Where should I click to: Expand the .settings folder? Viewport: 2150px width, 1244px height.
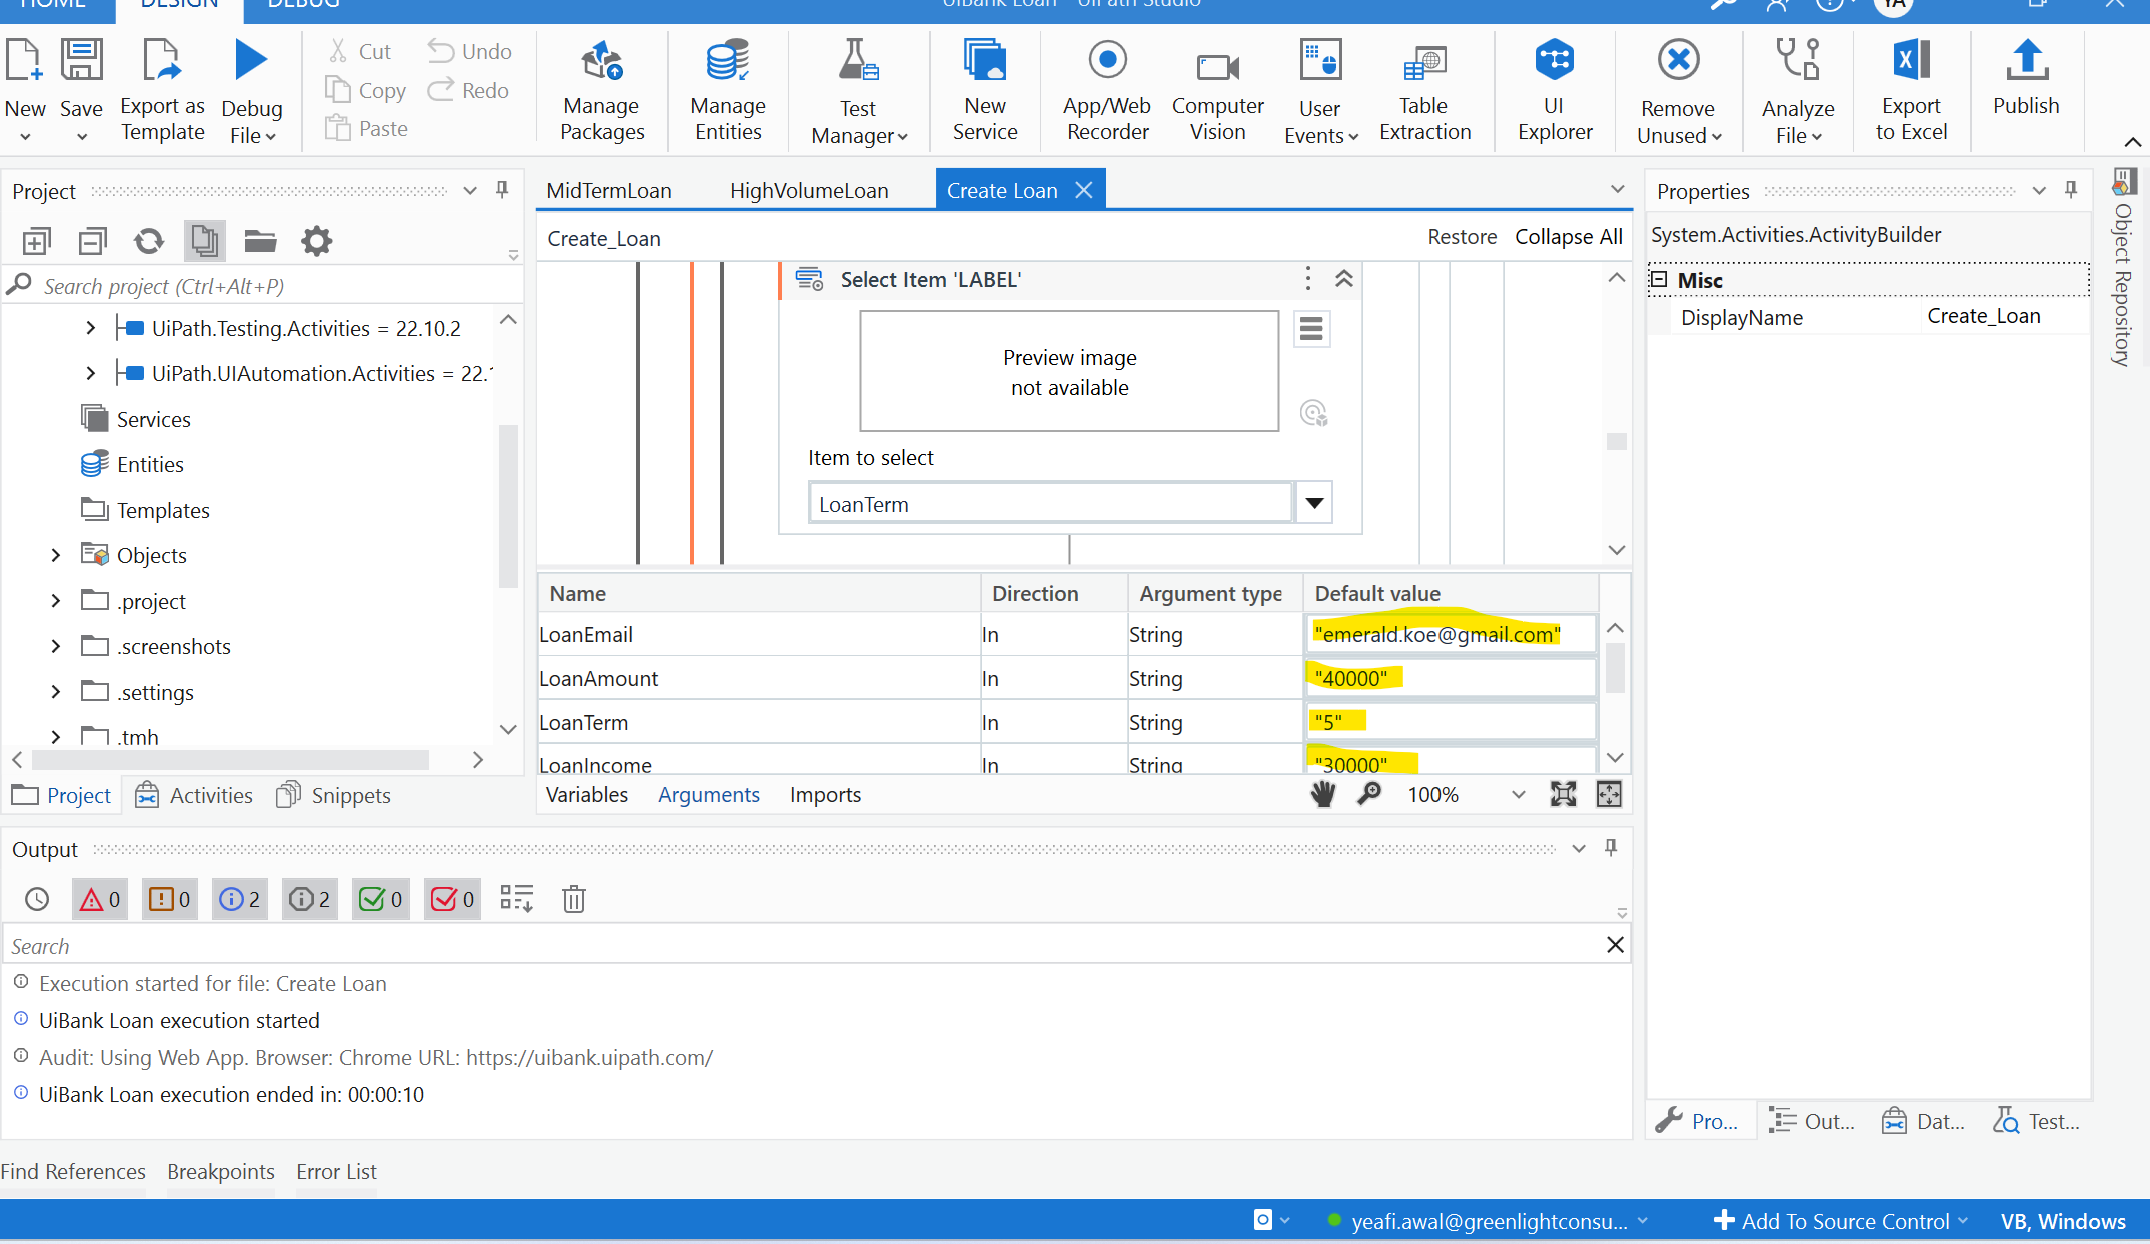pyautogui.click(x=56, y=692)
